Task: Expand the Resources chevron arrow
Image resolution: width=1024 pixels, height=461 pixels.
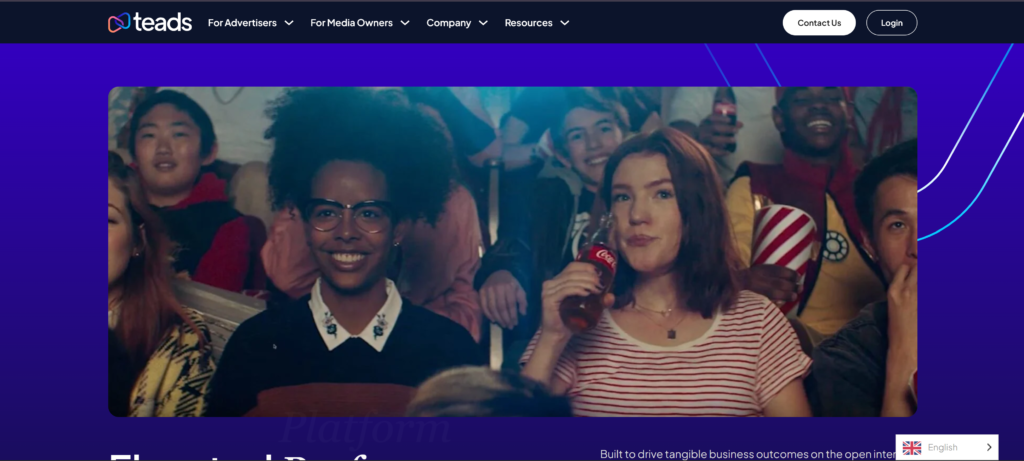Action: (565, 23)
